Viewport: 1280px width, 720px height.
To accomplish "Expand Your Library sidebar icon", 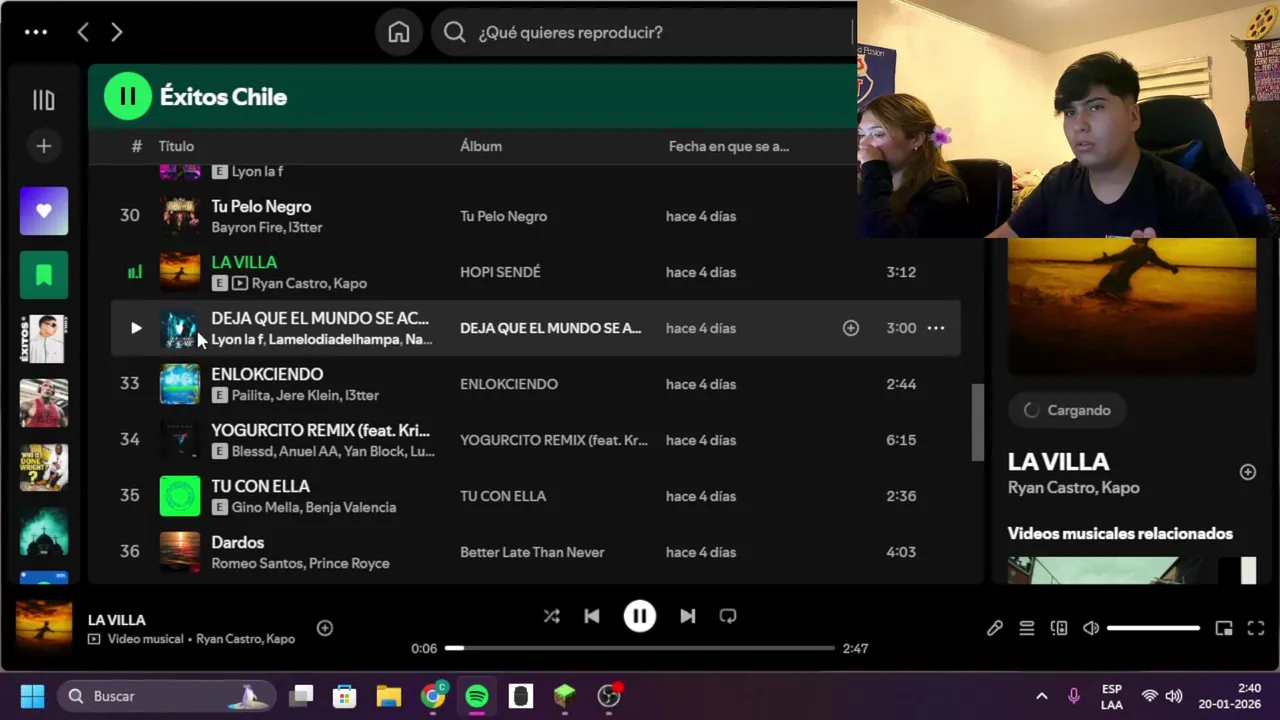I will [x=43, y=100].
